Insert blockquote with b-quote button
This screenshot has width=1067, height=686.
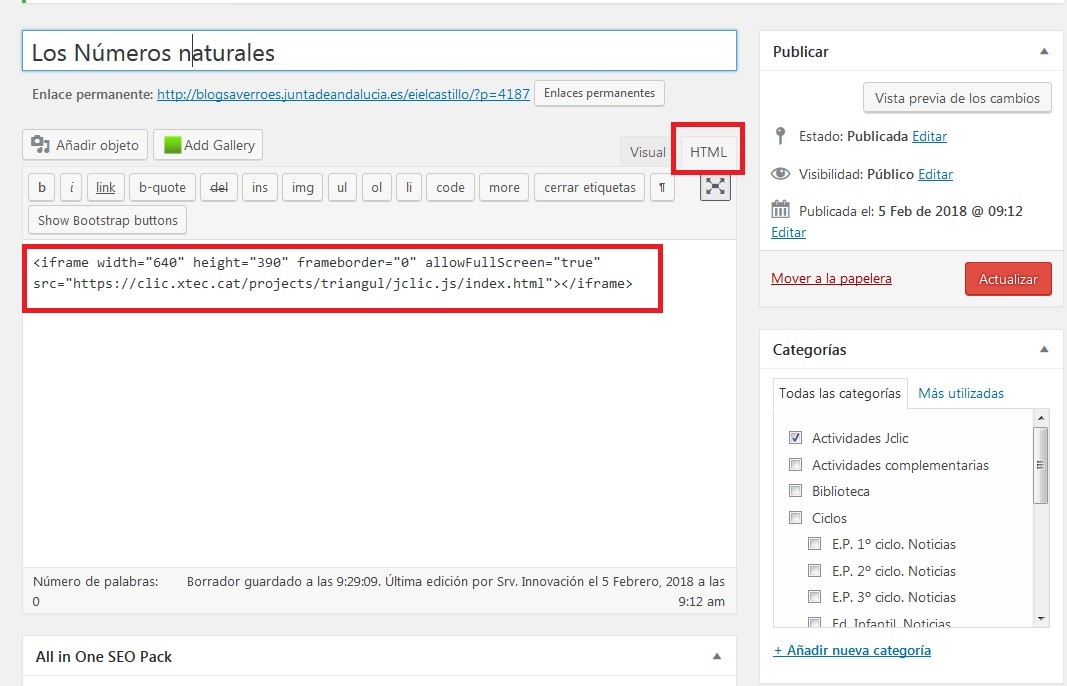[162, 188]
